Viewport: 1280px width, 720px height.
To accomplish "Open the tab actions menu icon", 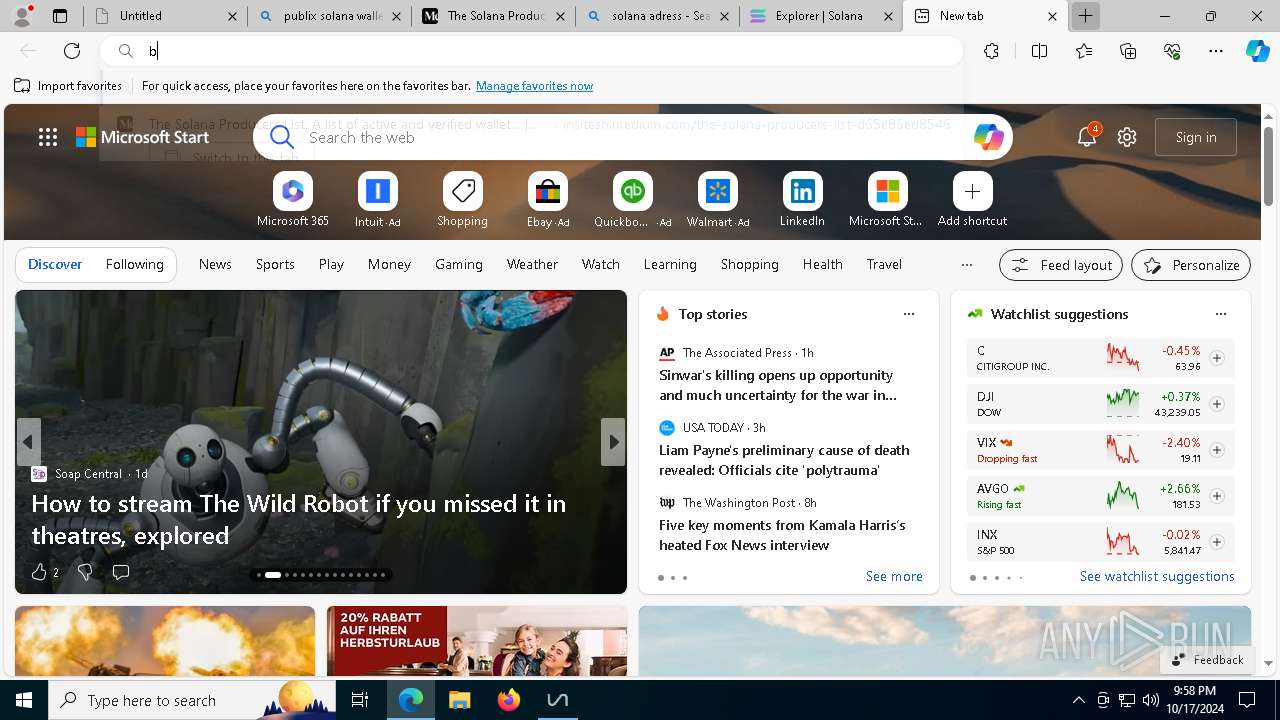I will coord(60,16).
